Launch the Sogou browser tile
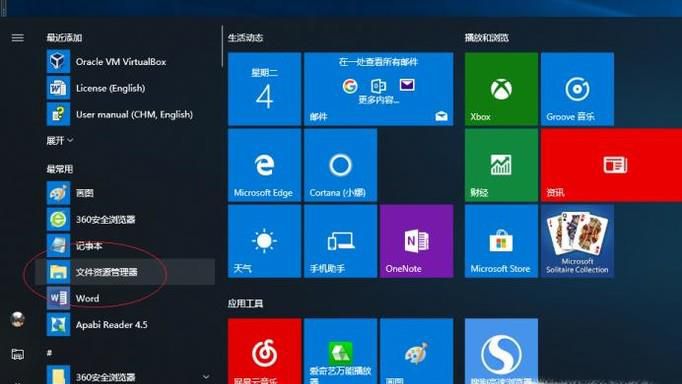Viewport: 682px width, 384px height. click(501, 351)
